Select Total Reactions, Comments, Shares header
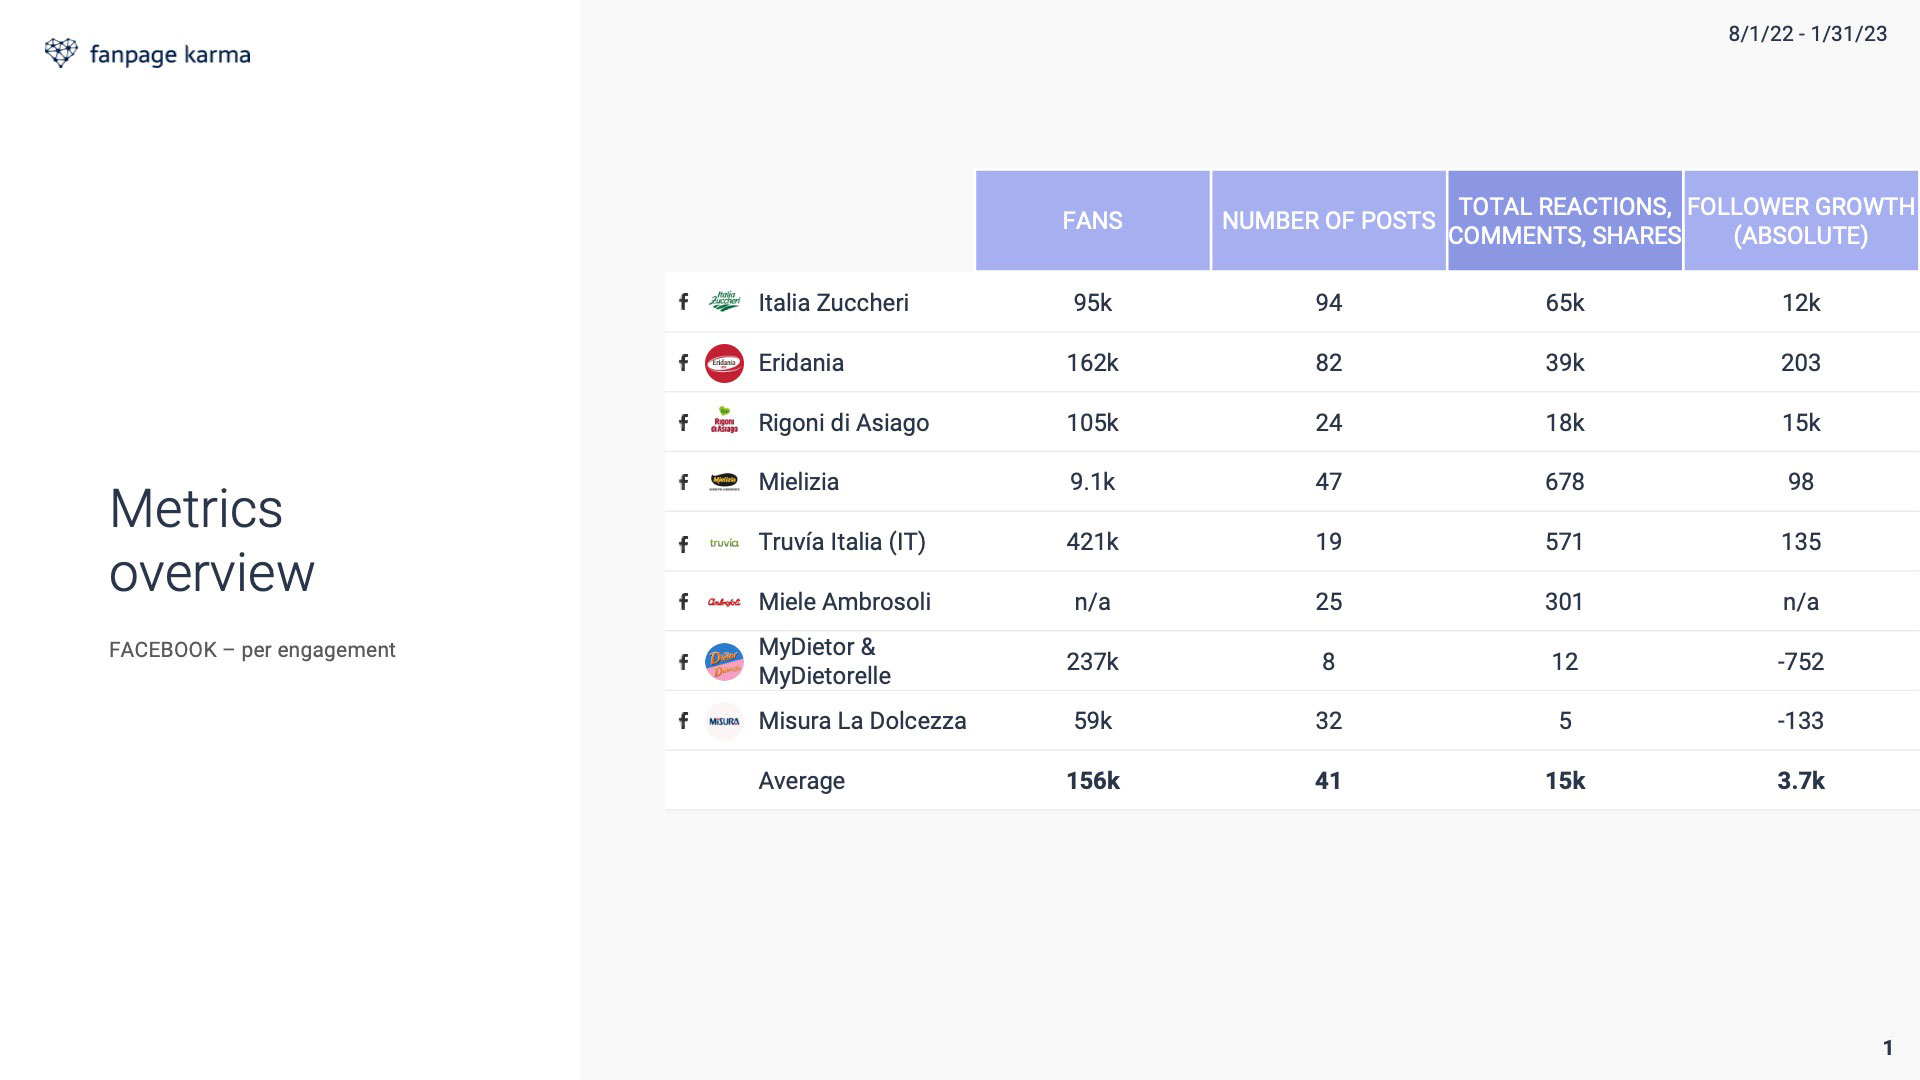Image resolution: width=1920 pixels, height=1080 pixels. coord(1565,220)
